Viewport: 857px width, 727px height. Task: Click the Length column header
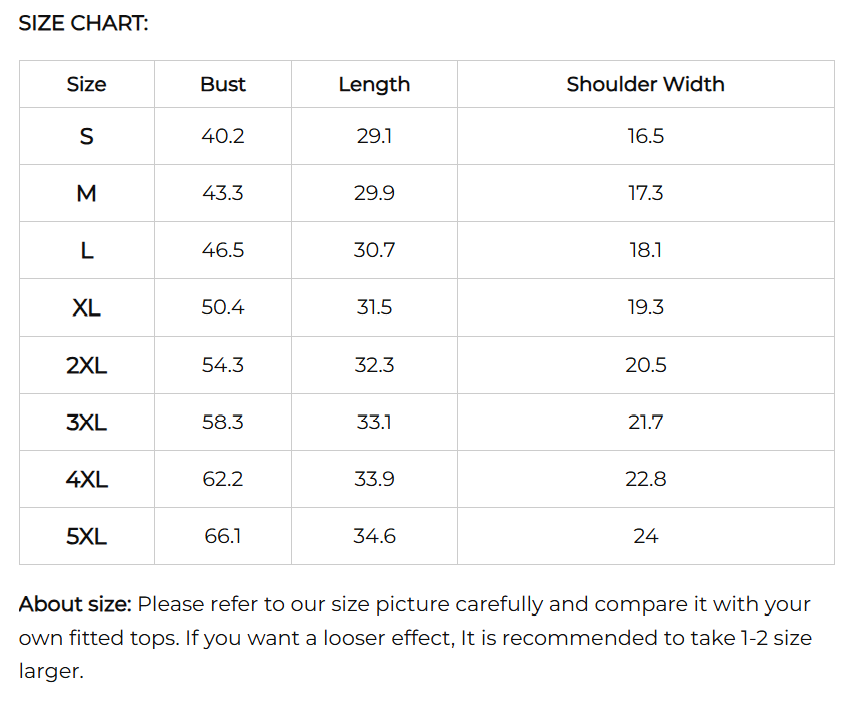(x=374, y=85)
